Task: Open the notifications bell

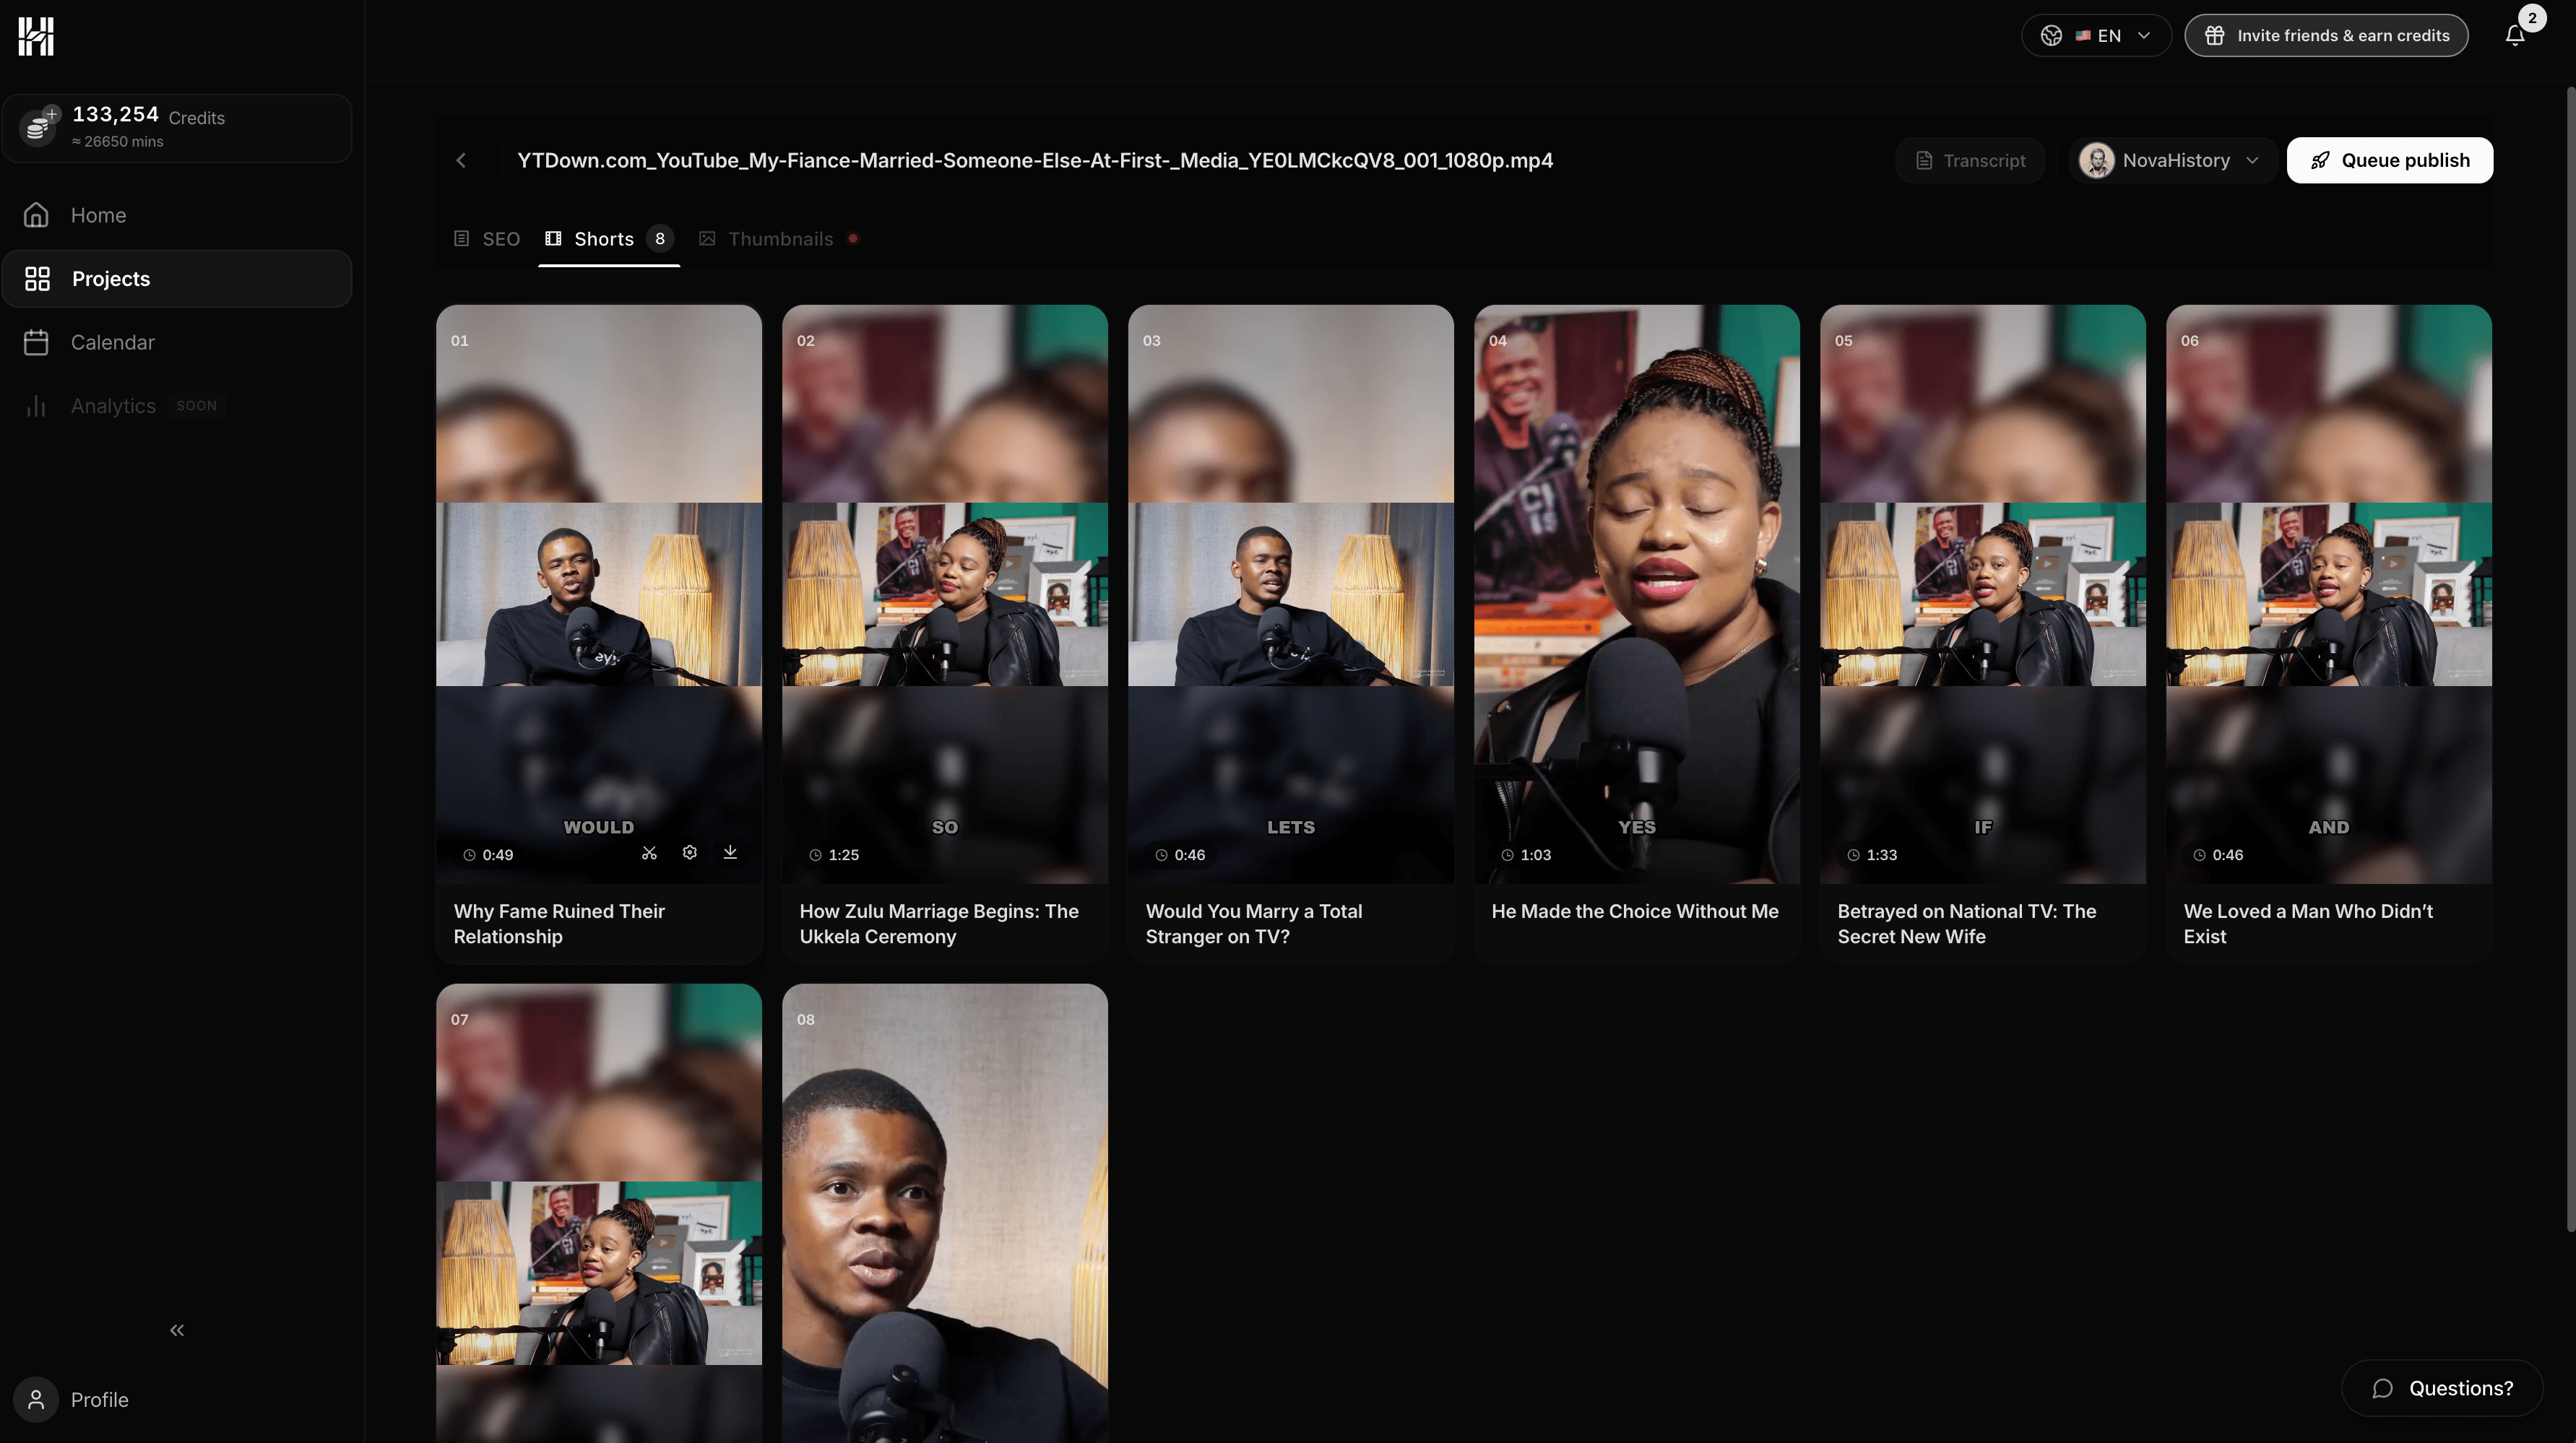Action: pyautogui.click(x=2515, y=35)
